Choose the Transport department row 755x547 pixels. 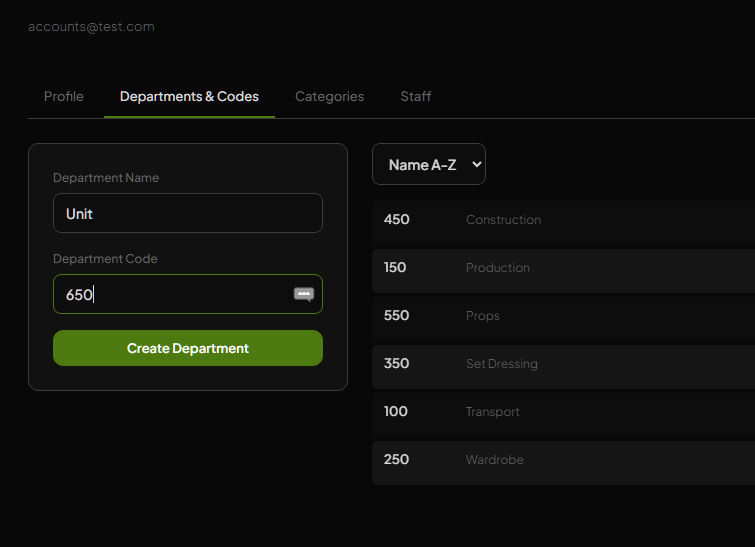point(563,415)
